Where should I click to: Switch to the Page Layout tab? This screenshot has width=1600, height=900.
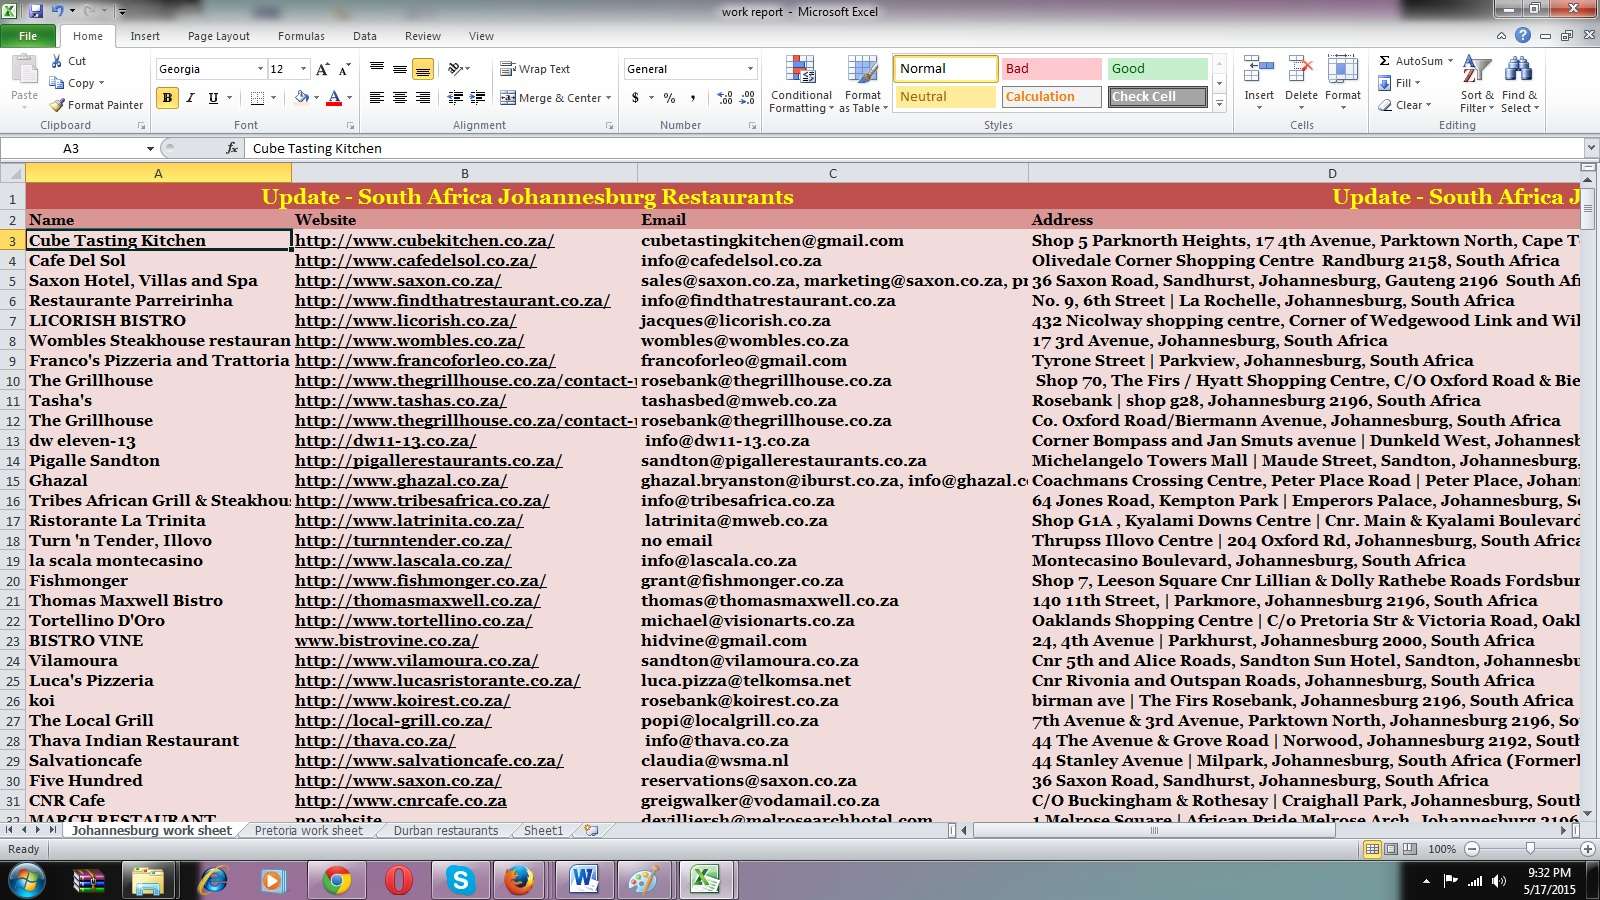[x=219, y=36]
